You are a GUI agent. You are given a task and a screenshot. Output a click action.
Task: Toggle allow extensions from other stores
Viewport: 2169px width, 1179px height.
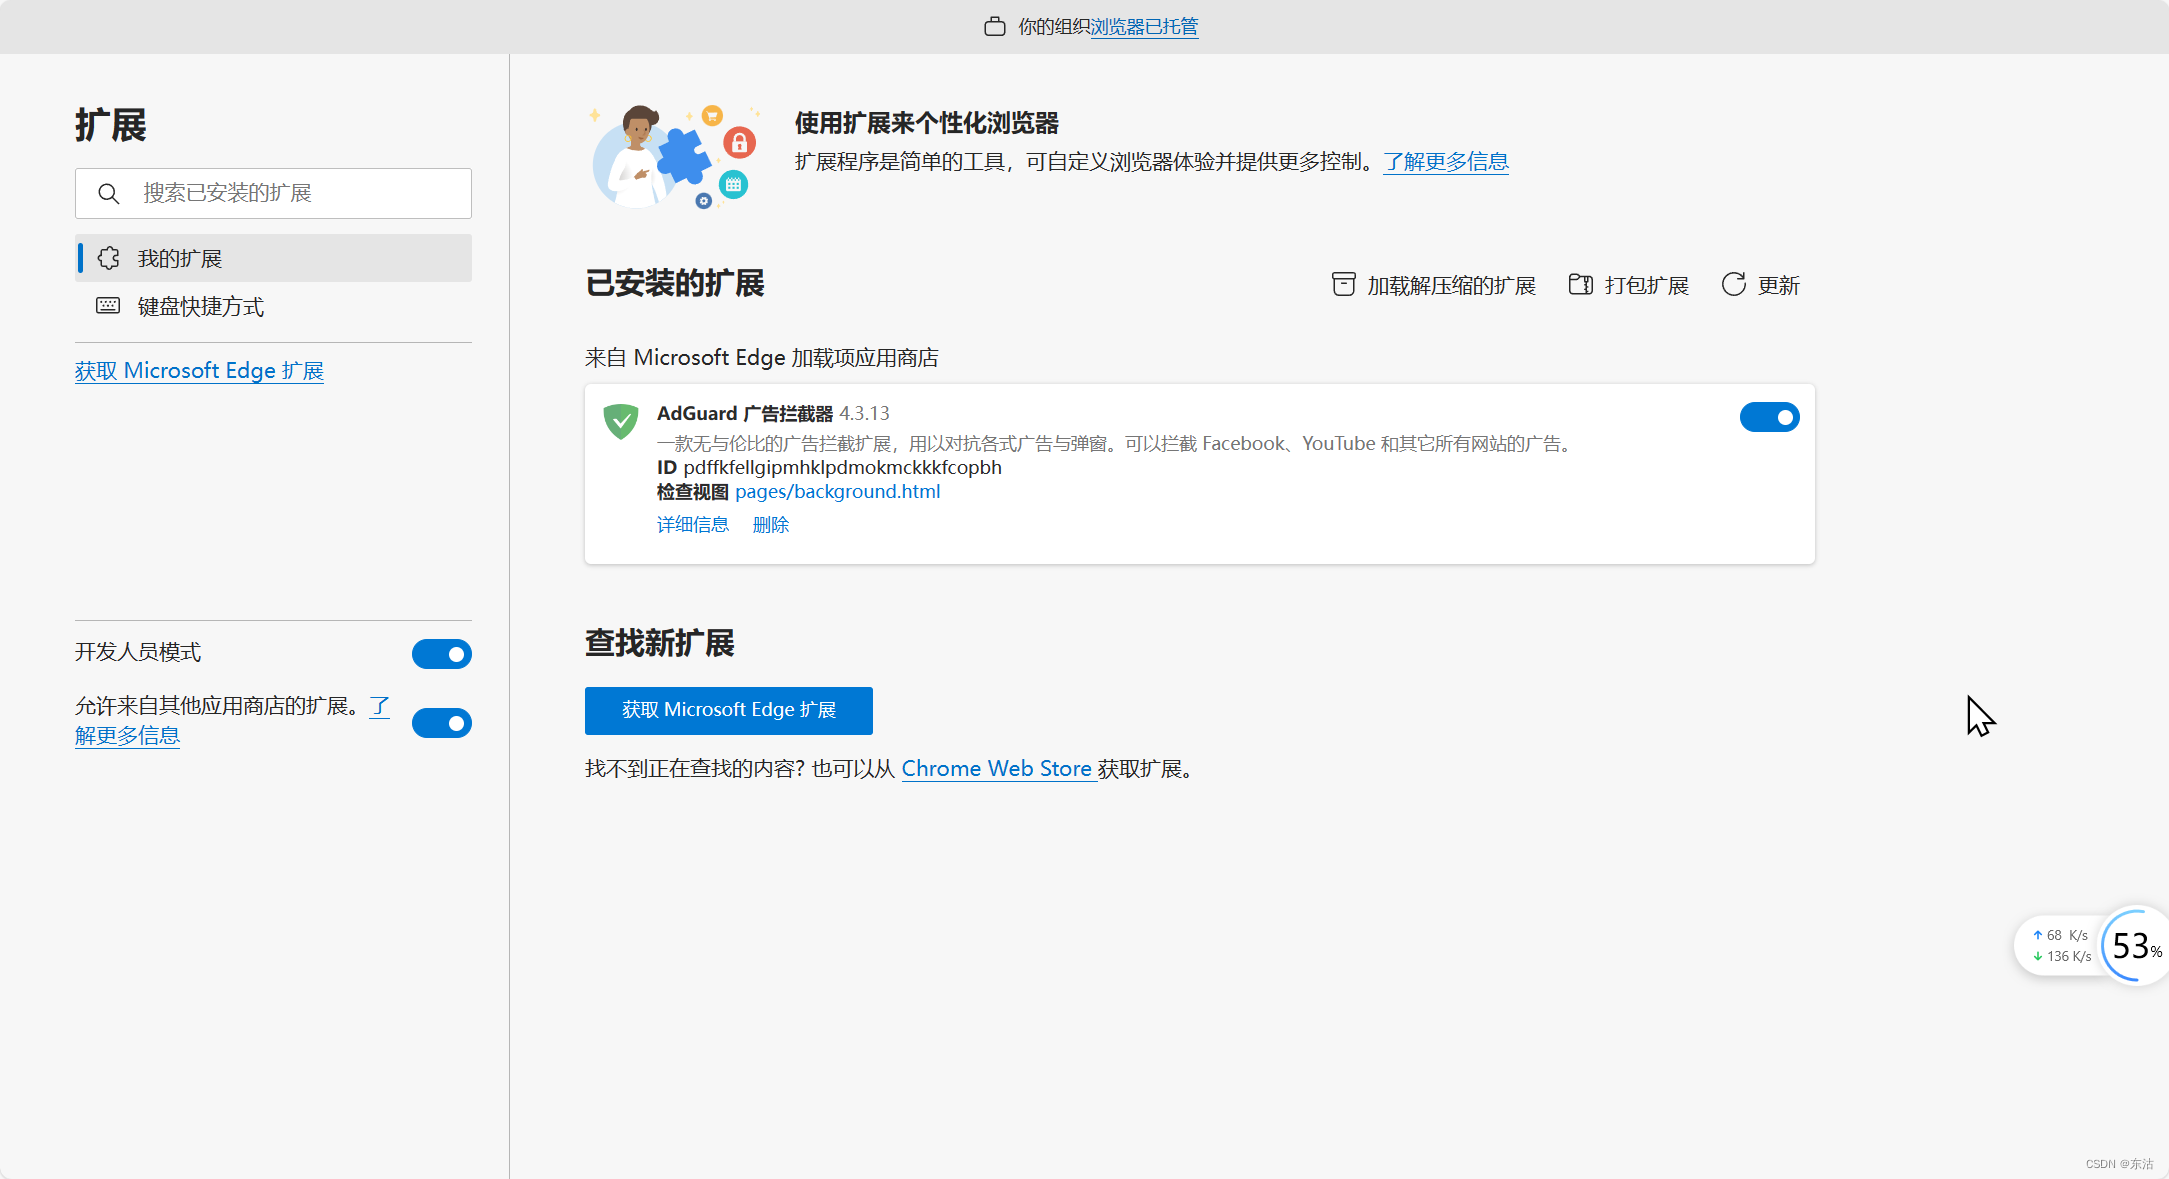pos(441,723)
